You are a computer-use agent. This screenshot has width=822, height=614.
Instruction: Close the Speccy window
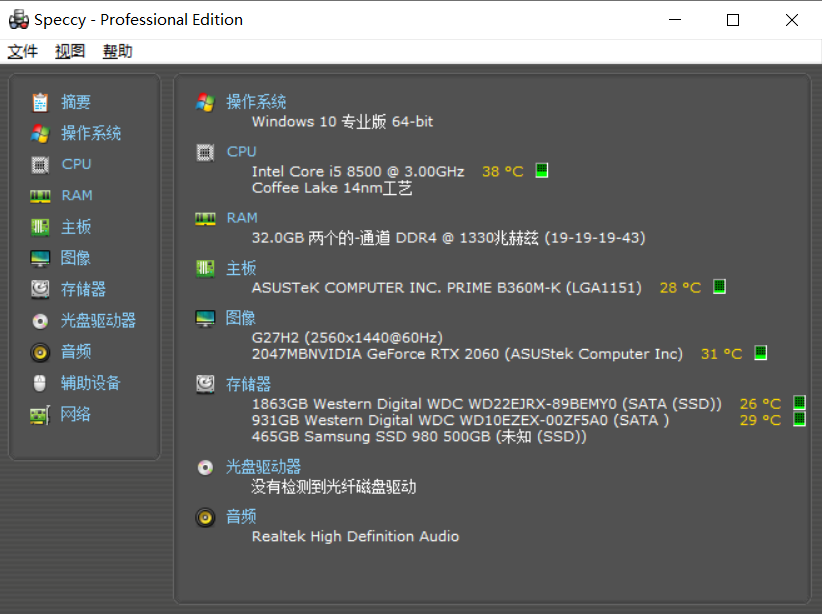[792, 20]
